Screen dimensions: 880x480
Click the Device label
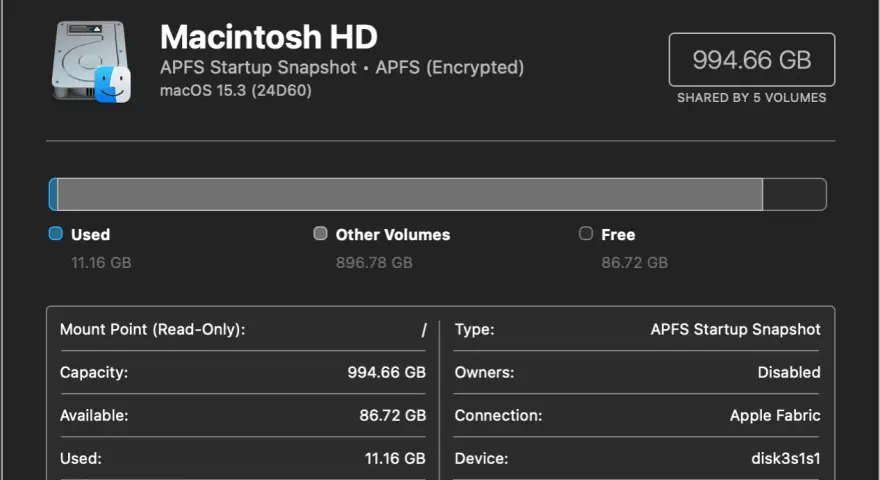click(x=482, y=459)
